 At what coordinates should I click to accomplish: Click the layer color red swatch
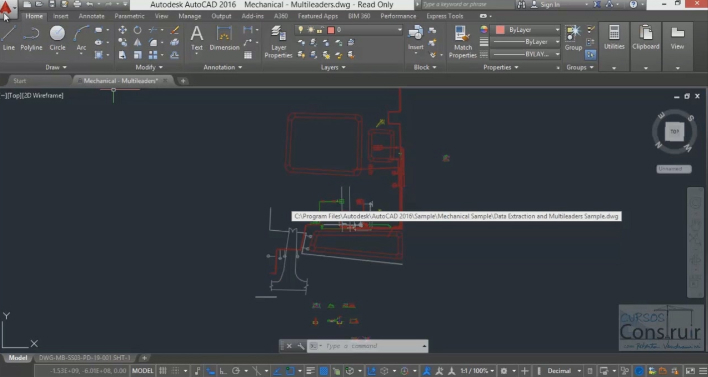tap(331, 30)
